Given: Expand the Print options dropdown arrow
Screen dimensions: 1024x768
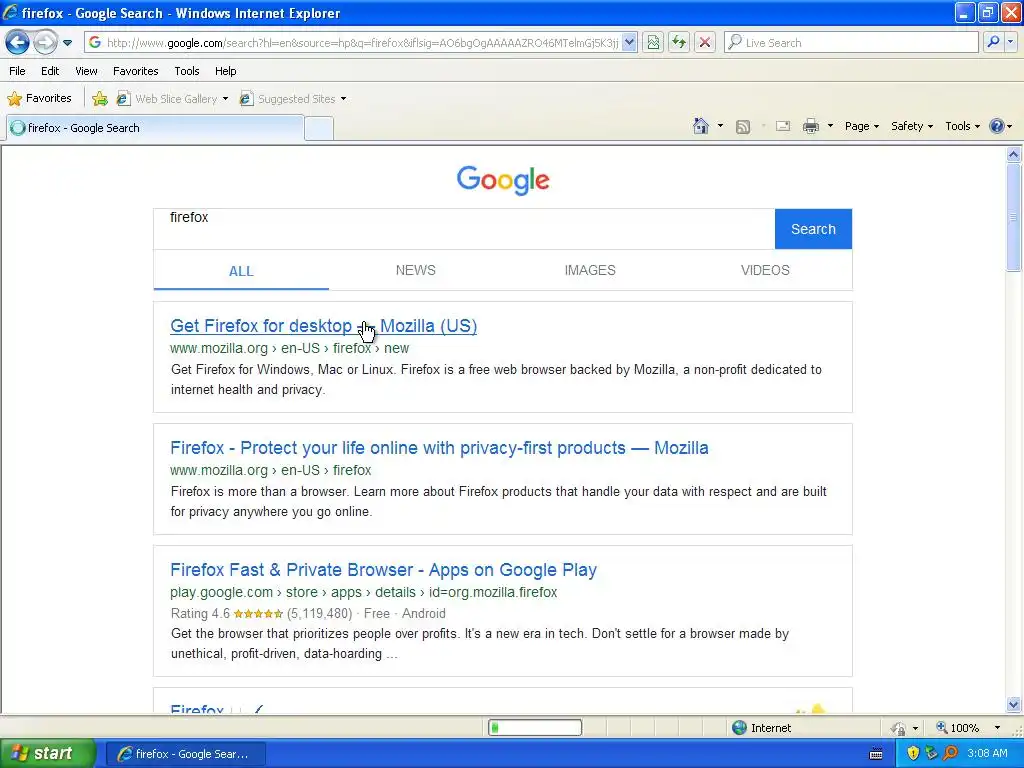Looking at the screenshot, I should point(830,126).
